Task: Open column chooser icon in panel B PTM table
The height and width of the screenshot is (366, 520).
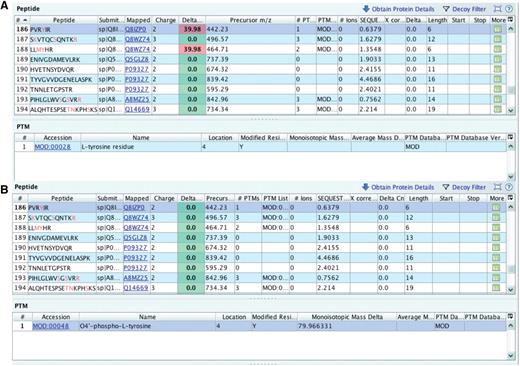Action: [510, 316]
